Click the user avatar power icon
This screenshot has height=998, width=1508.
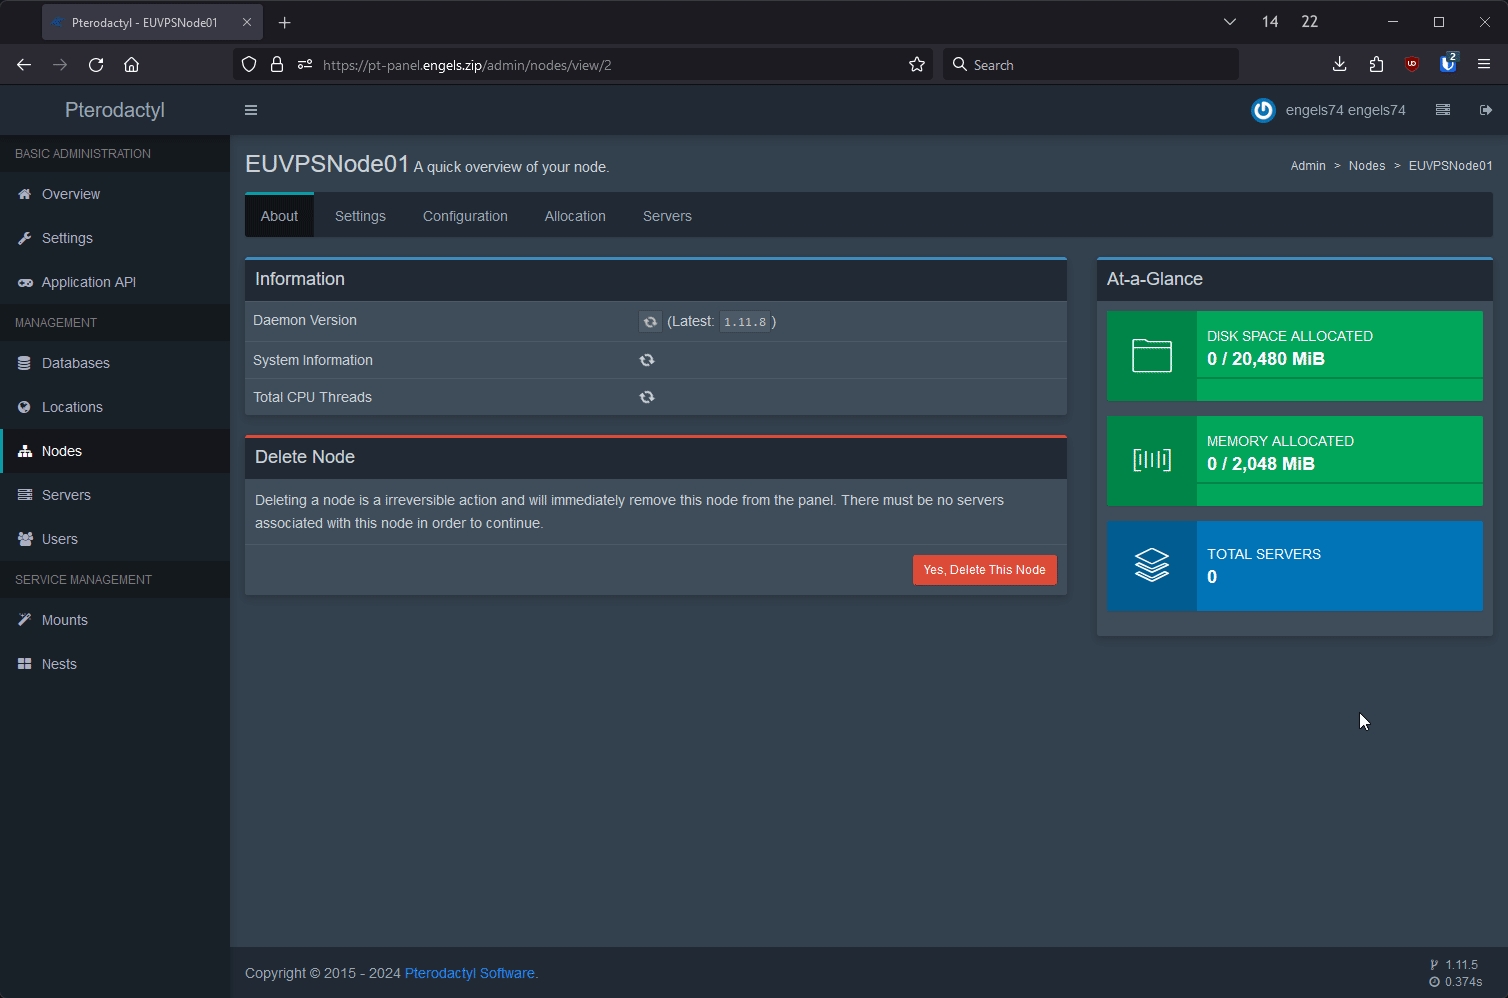tap(1263, 110)
